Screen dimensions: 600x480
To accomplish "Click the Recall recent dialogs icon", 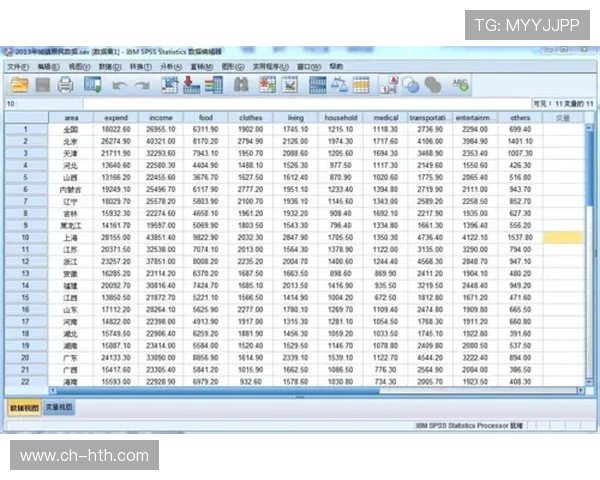I will pyautogui.click(x=92, y=85).
